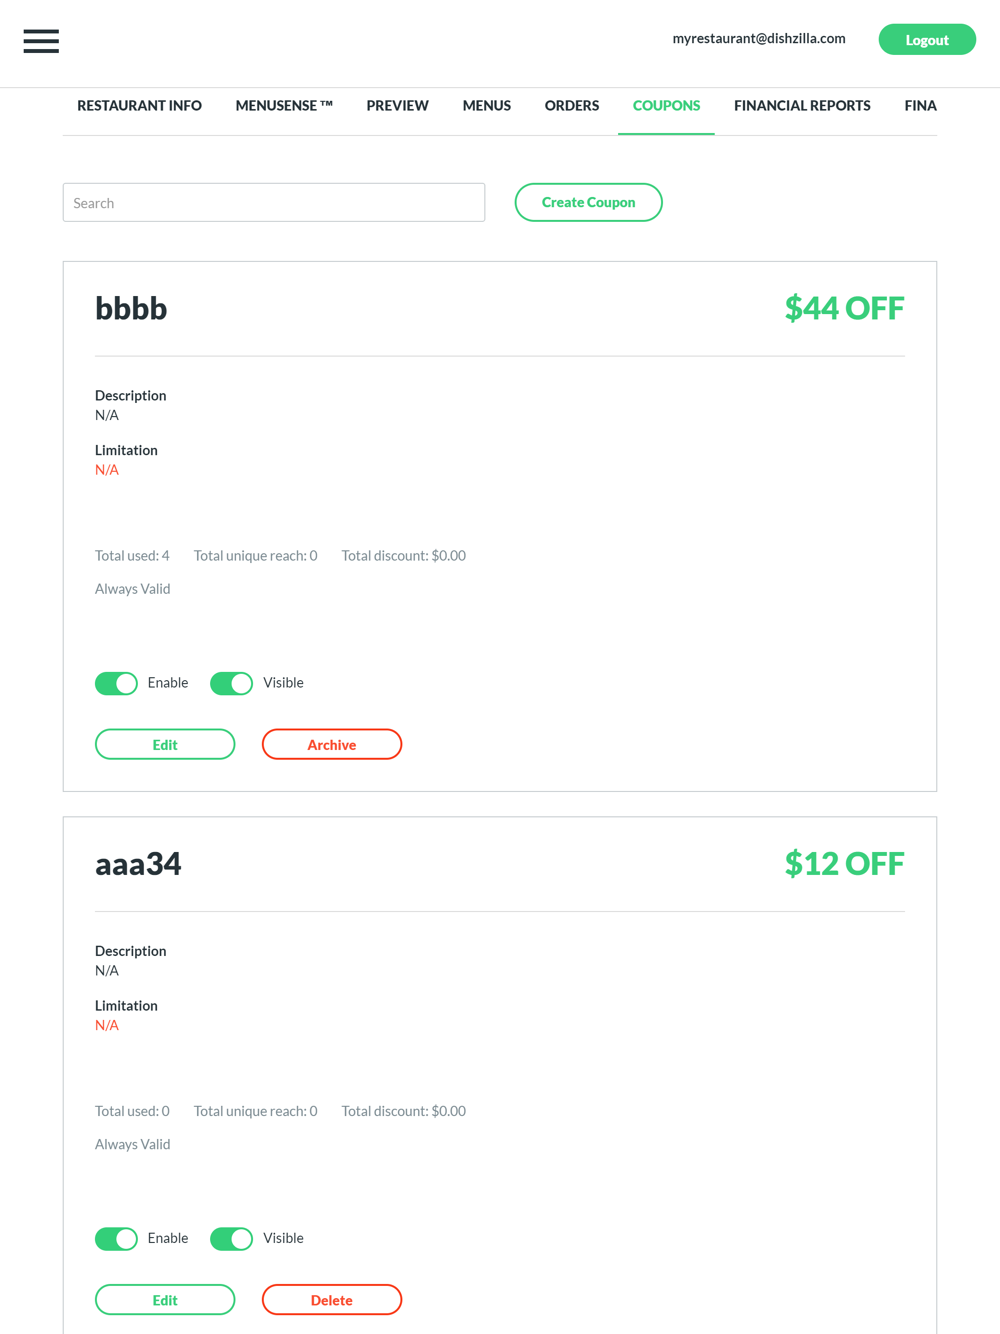Open the Financial Reports tab

point(802,106)
